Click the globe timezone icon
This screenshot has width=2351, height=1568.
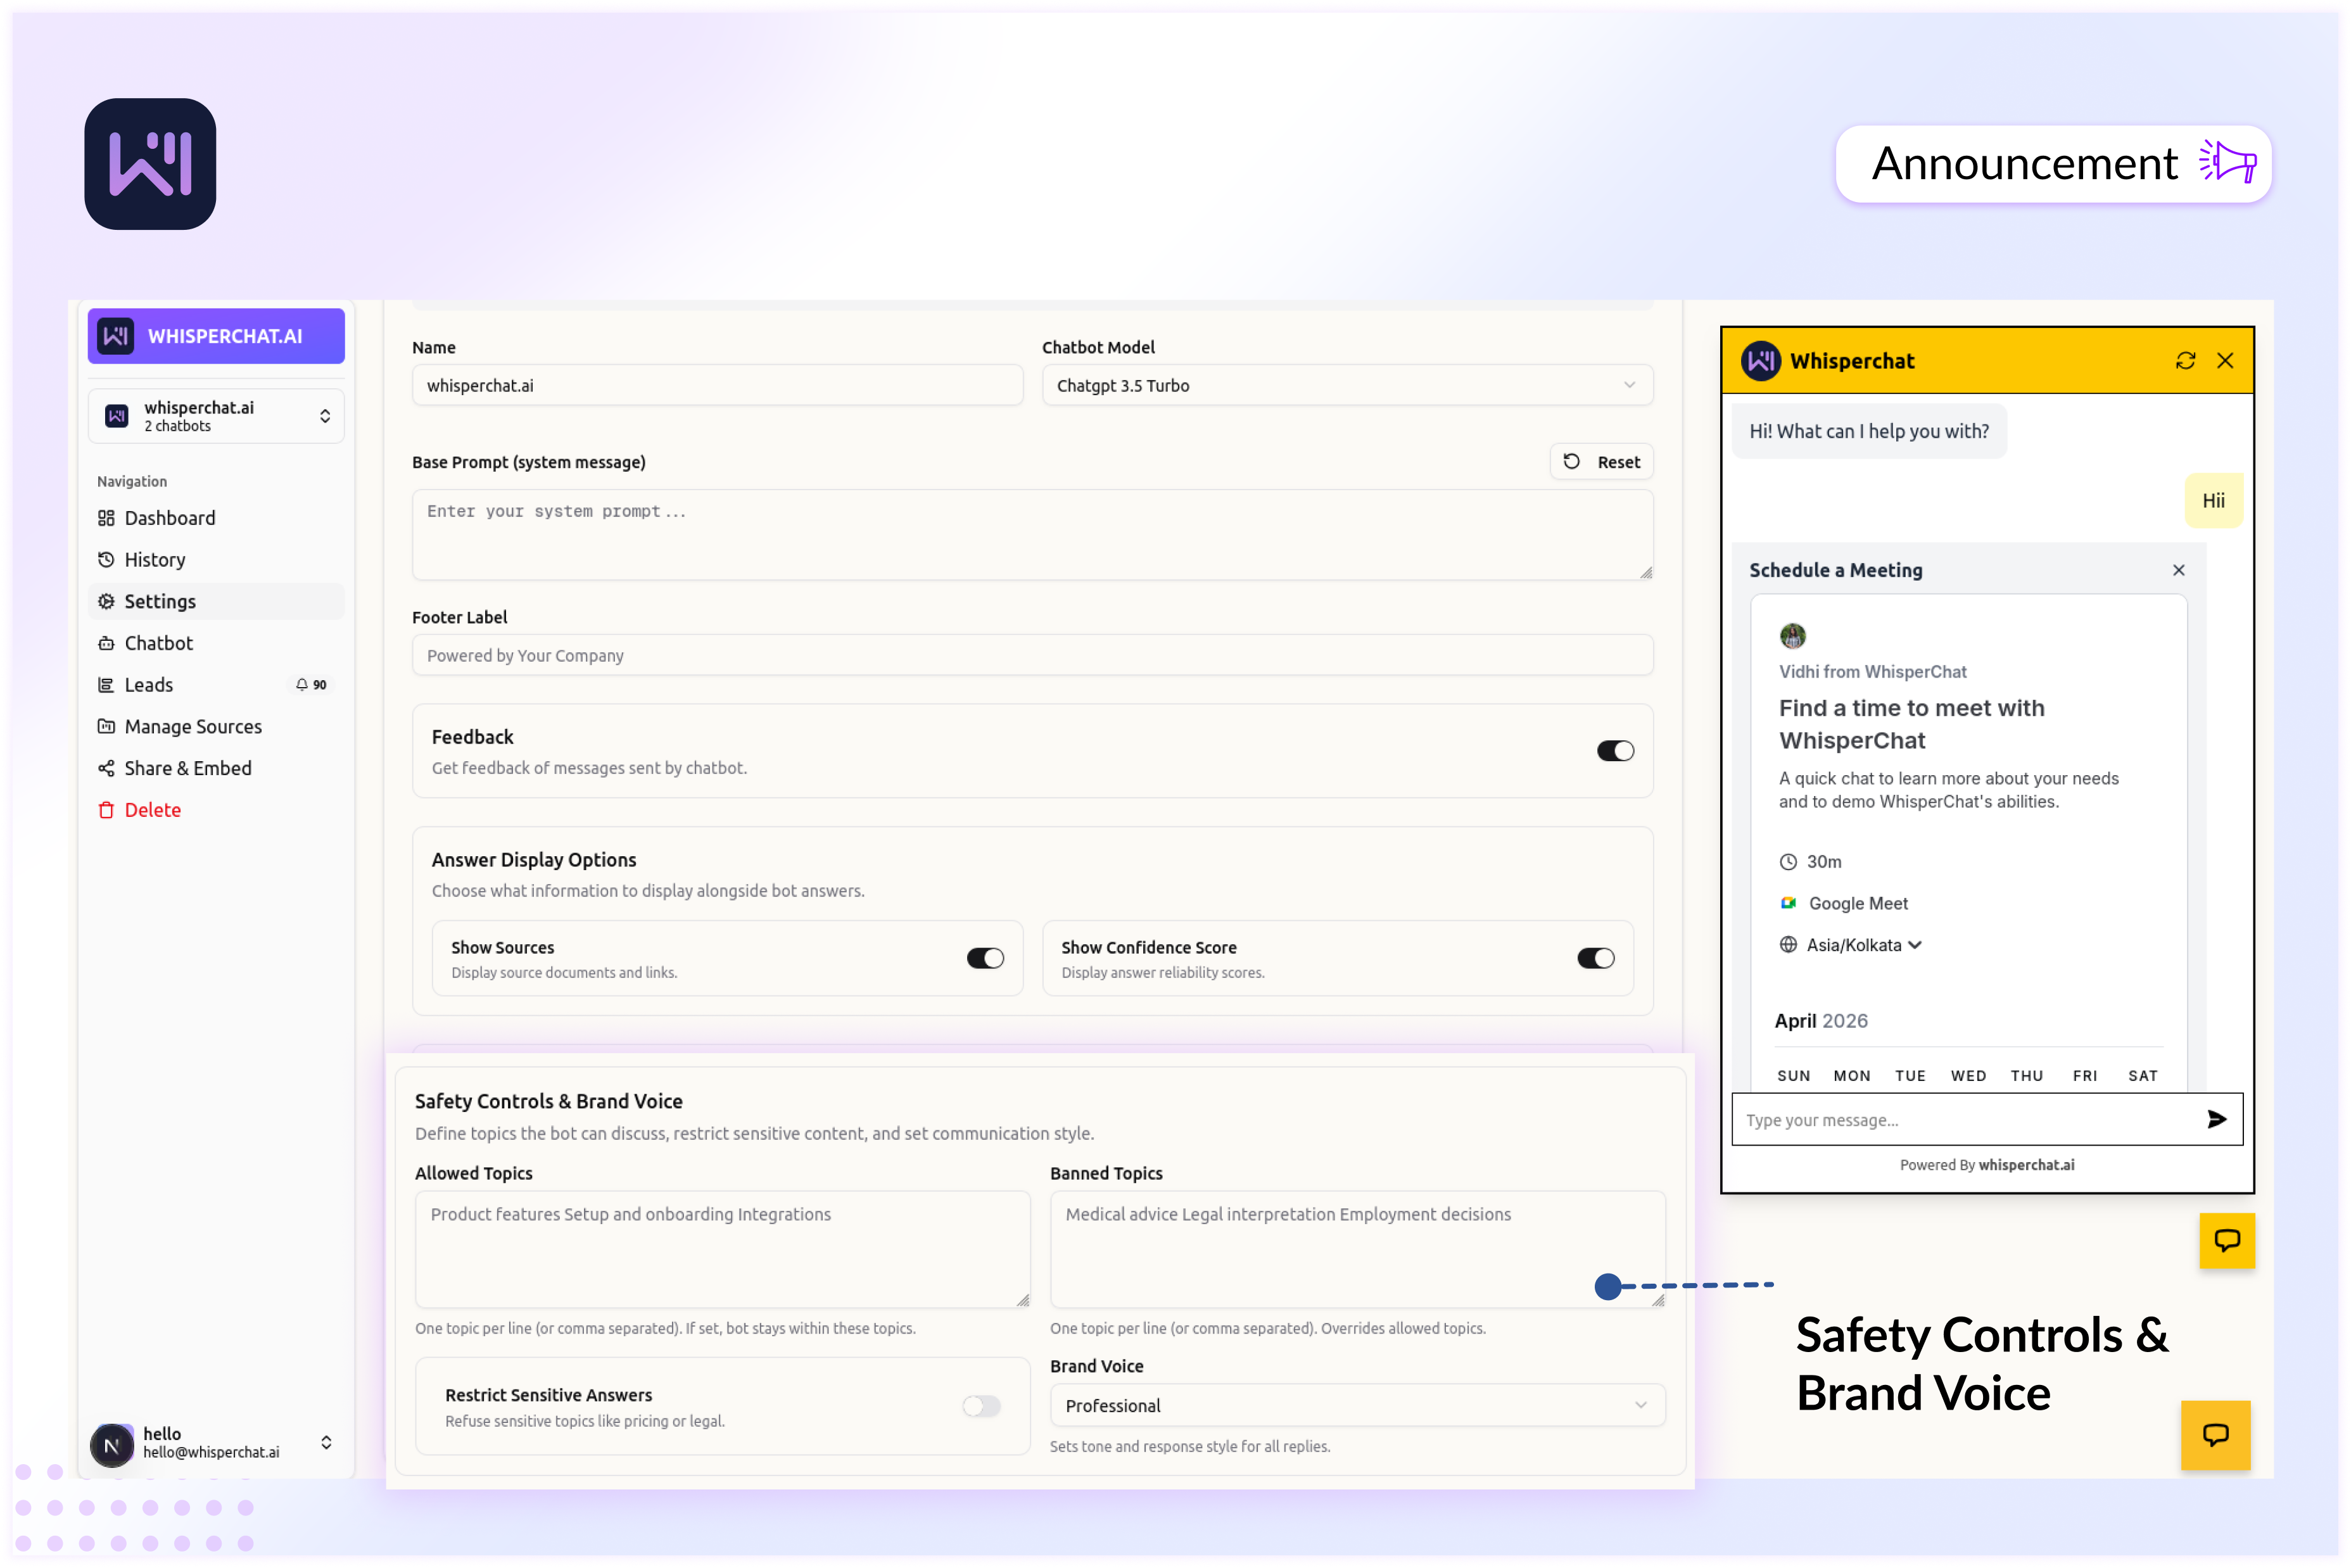pos(1788,945)
